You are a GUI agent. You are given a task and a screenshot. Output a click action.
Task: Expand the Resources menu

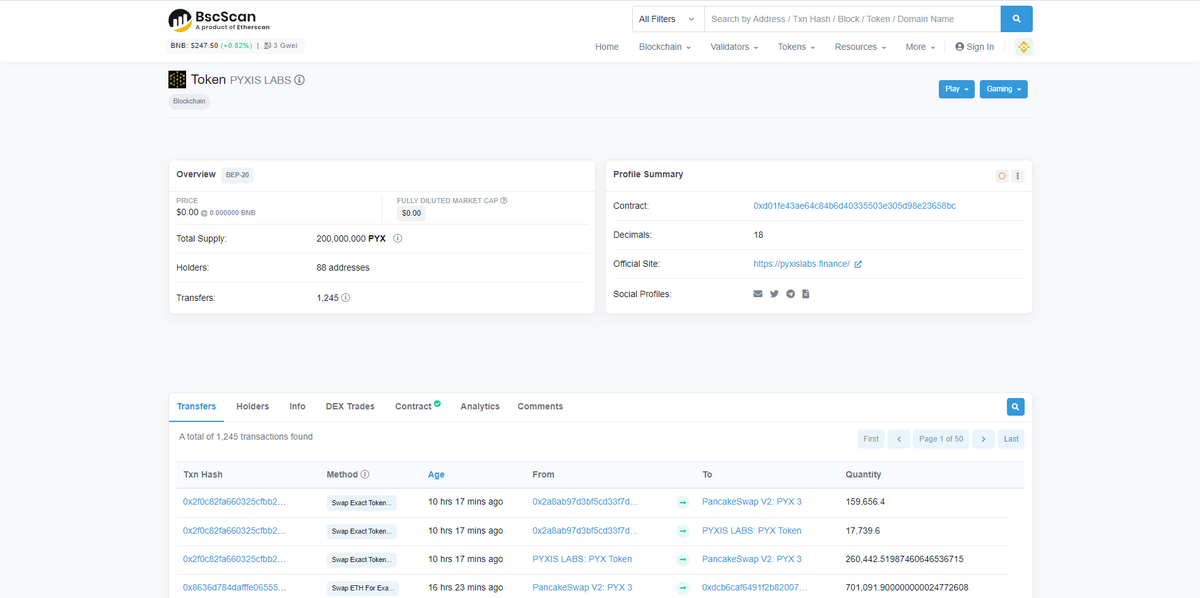(x=860, y=47)
